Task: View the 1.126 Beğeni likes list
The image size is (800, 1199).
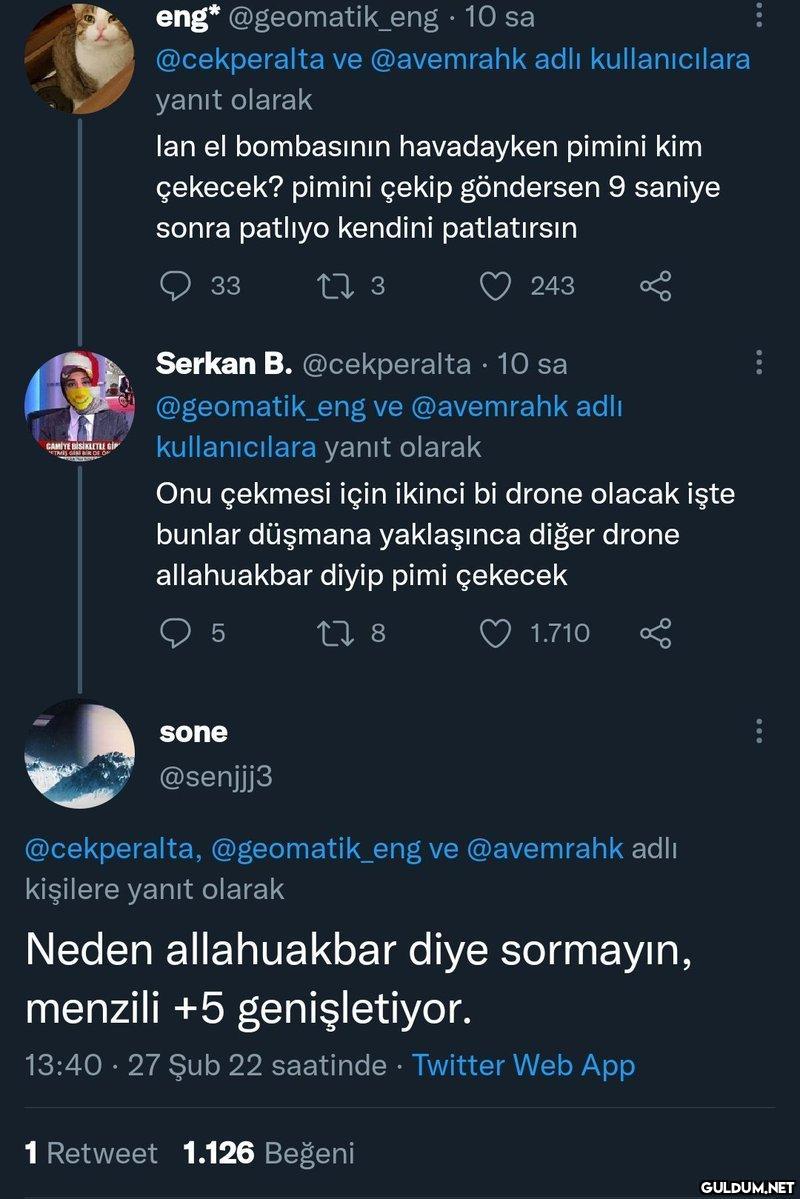Action: [269, 1153]
